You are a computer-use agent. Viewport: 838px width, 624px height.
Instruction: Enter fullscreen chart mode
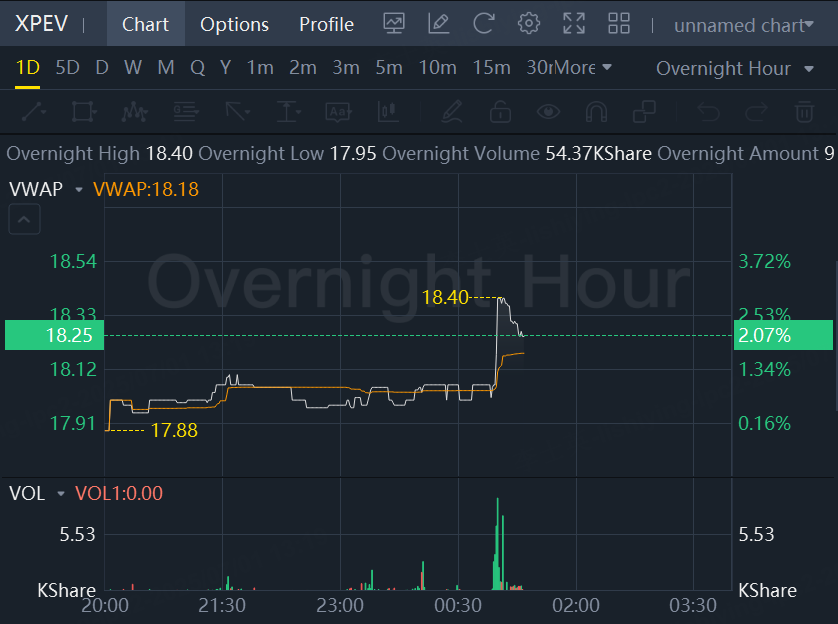[x=574, y=24]
